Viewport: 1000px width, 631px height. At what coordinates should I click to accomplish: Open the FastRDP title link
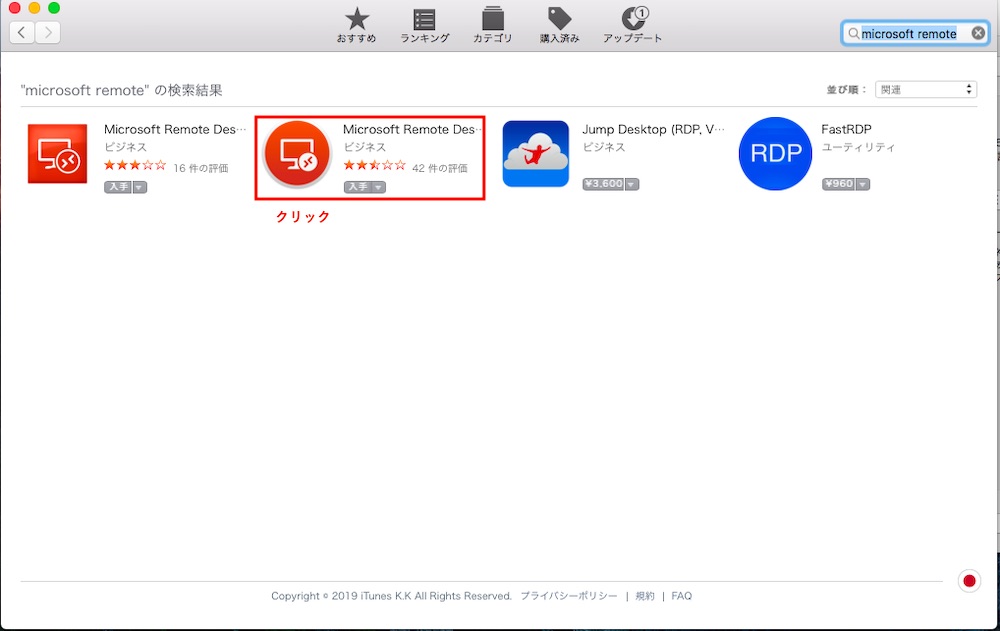[x=846, y=130]
